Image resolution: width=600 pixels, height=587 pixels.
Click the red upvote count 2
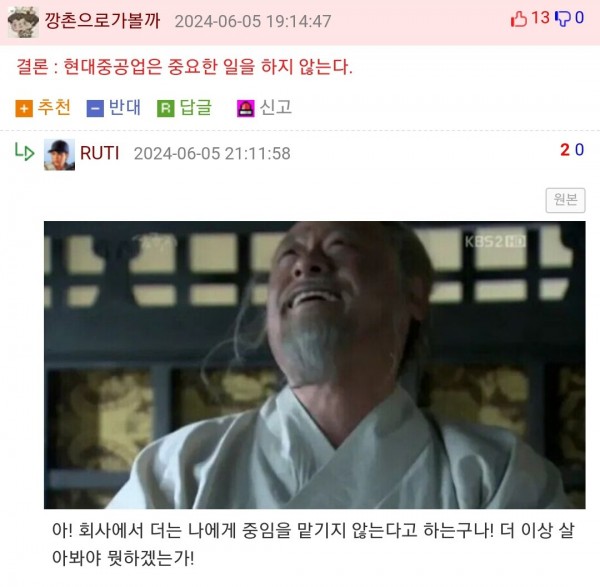[x=565, y=150]
